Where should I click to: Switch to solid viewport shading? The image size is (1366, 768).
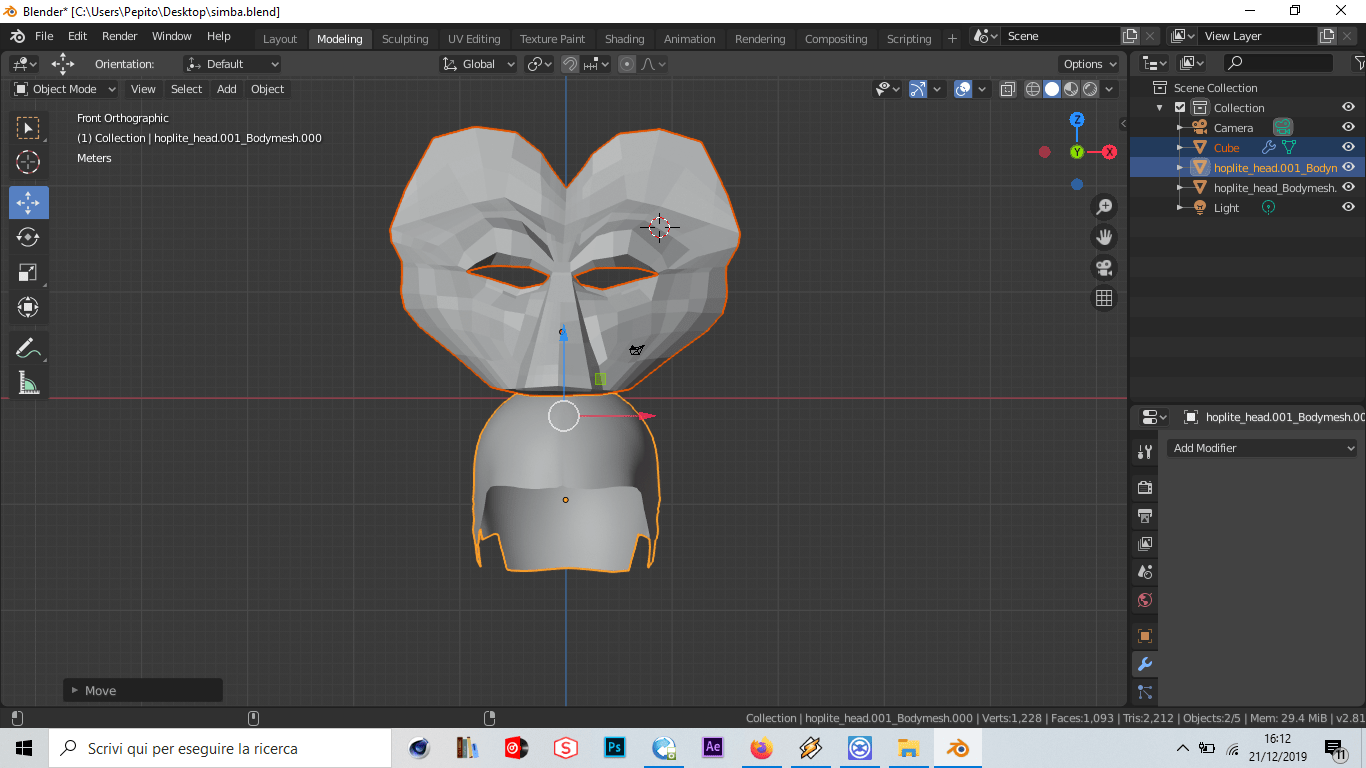[x=1052, y=89]
